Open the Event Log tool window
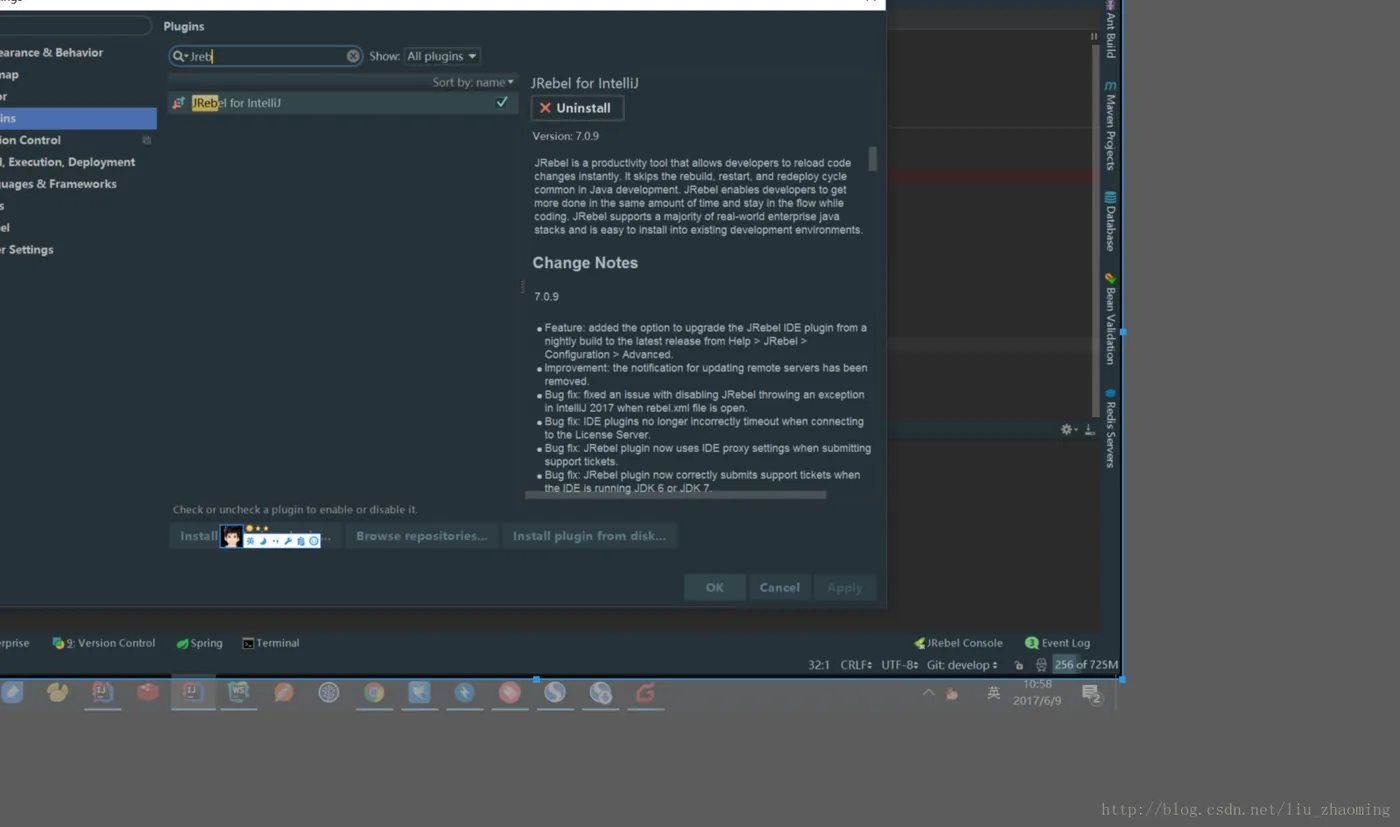1400x827 pixels. pyautogui.click(x=1057, y=643)
